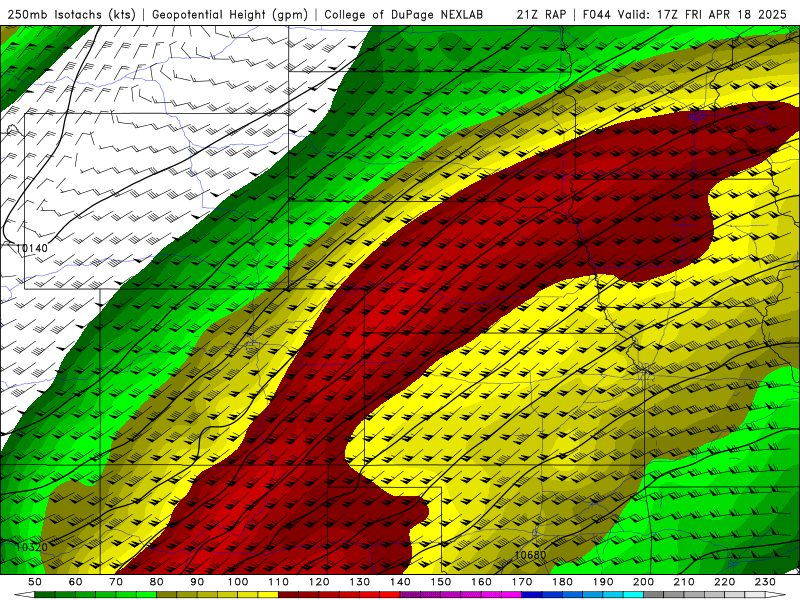The image size is (800, 600).
Task: Click the 60 label on the color scale
Action: [x=76, y=582]
